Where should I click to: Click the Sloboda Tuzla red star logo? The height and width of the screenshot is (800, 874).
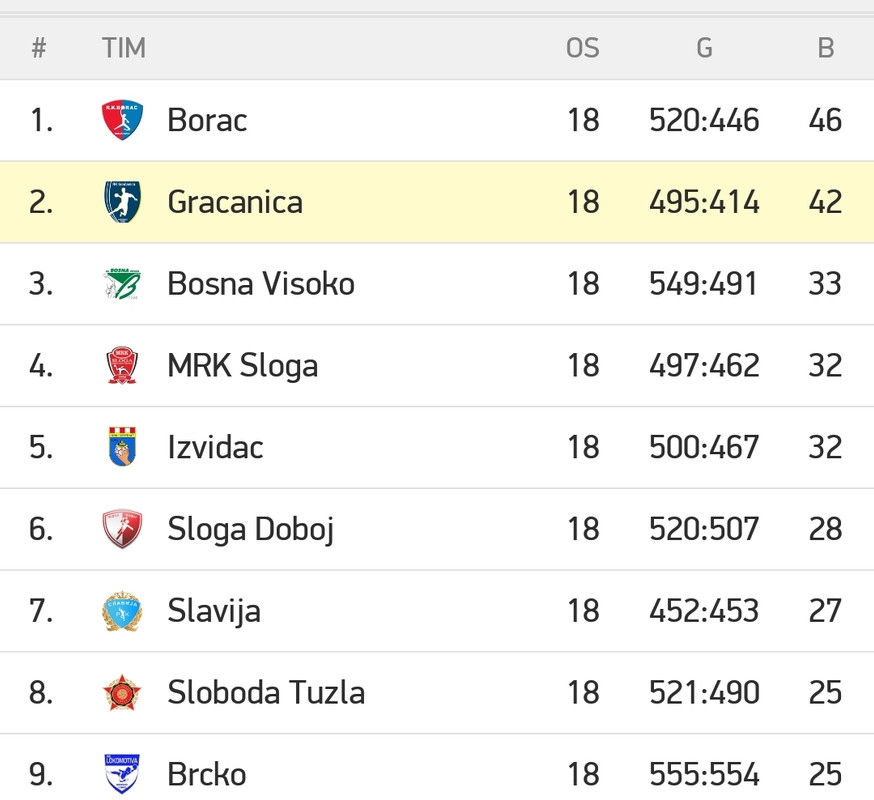click(x=122, y=692)
